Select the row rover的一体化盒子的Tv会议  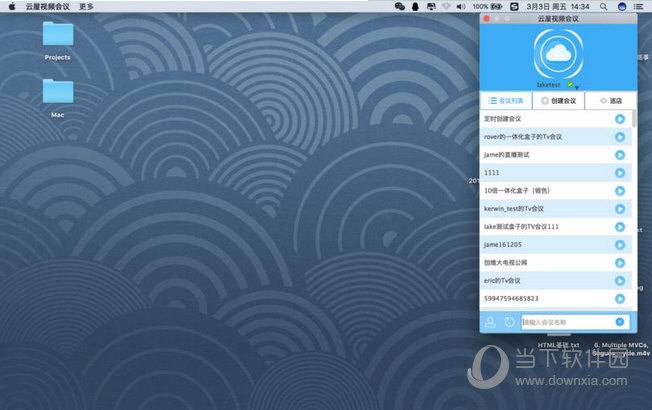click(556, 137)
